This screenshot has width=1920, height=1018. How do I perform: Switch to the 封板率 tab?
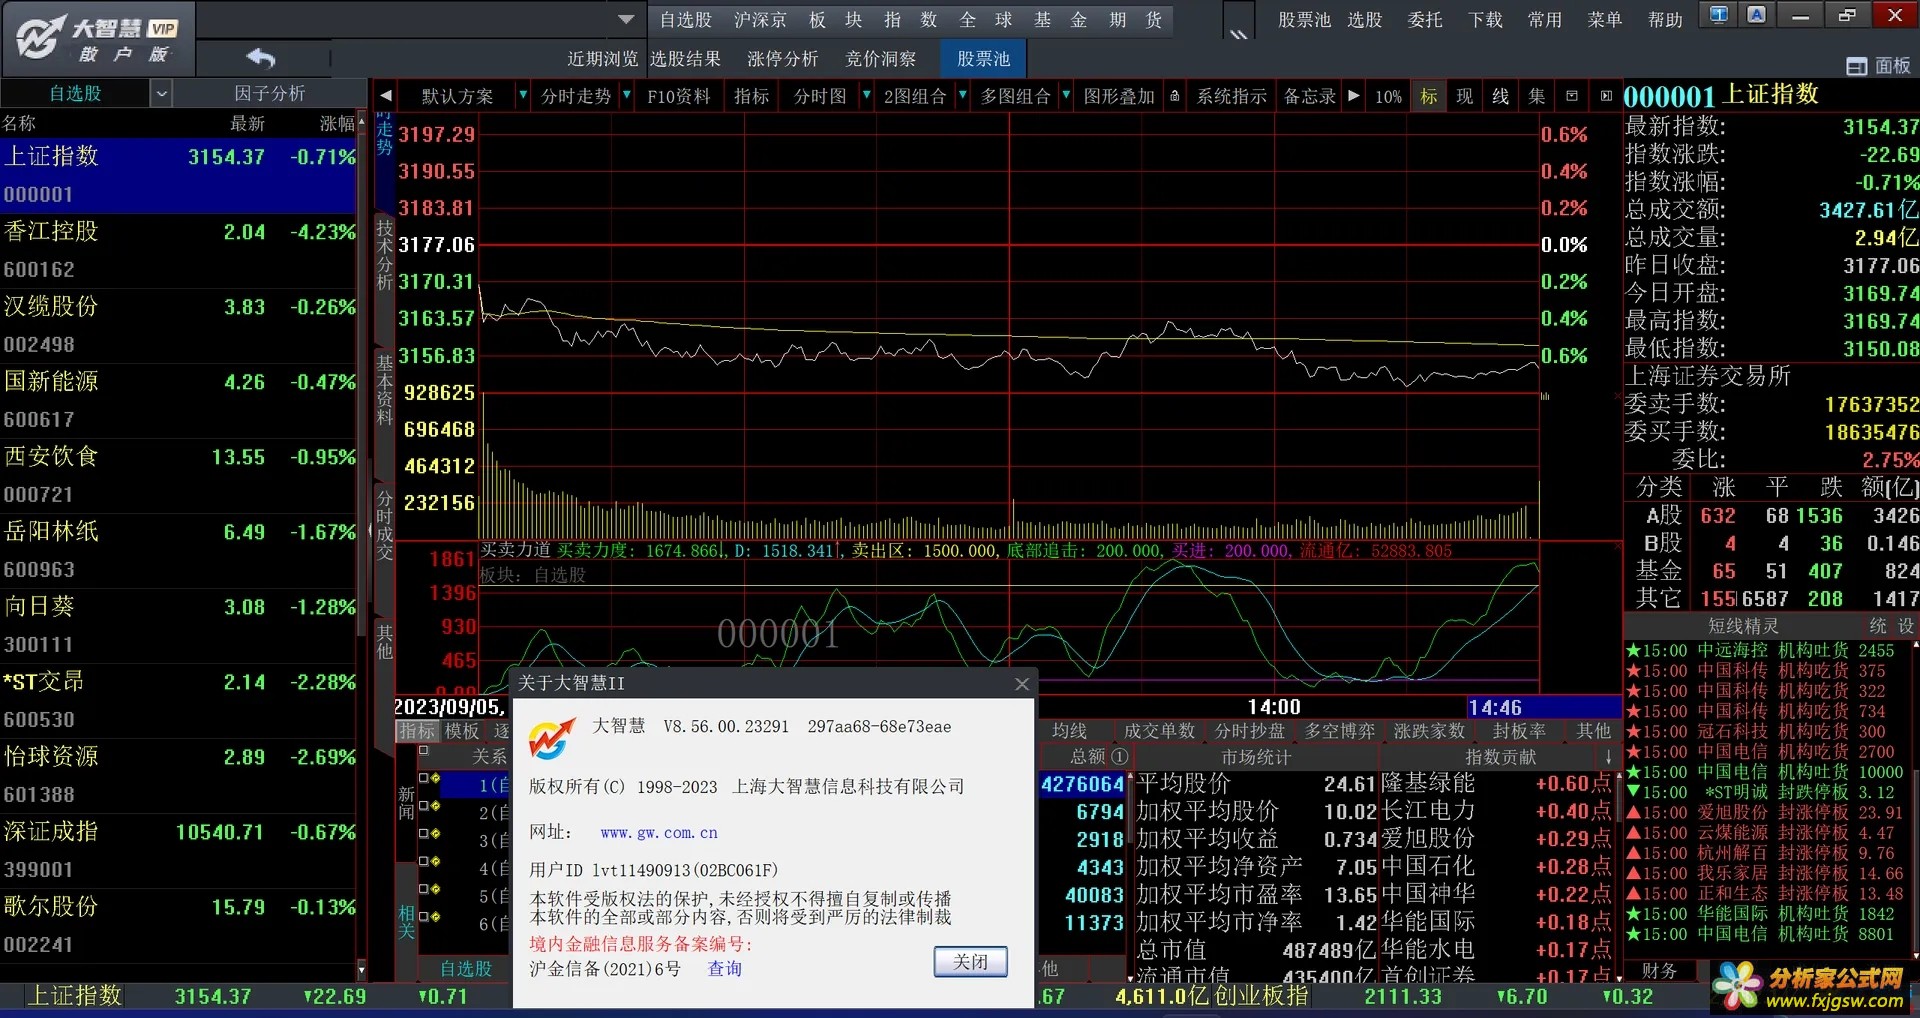coord(1518,732)
